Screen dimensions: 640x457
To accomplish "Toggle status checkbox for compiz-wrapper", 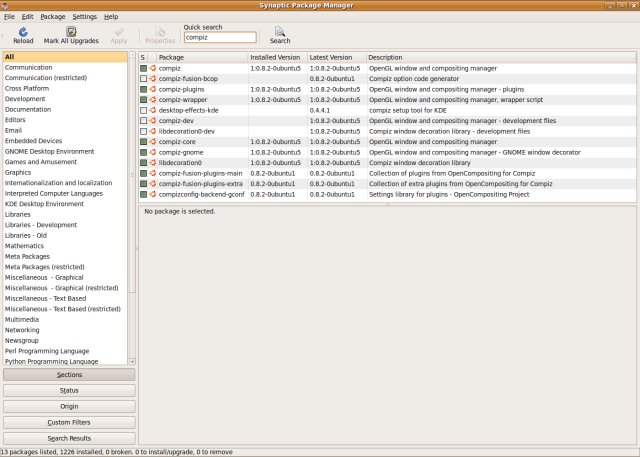I will pos(143,100).
